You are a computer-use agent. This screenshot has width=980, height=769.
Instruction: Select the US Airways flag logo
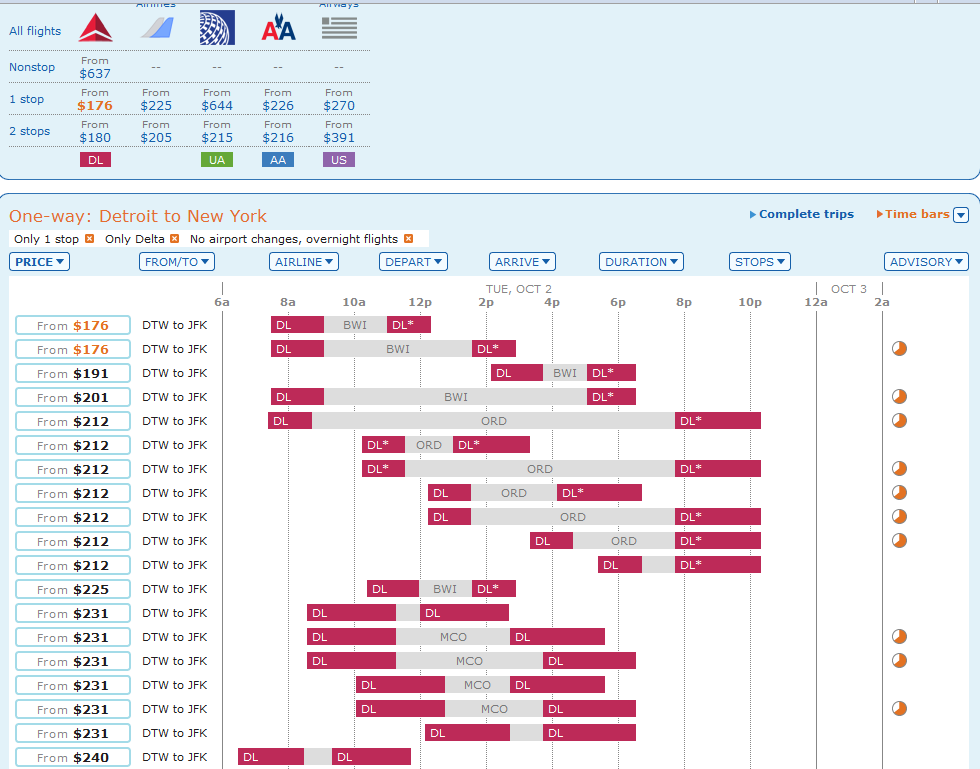pyautogui.click(x=339, y=28)
